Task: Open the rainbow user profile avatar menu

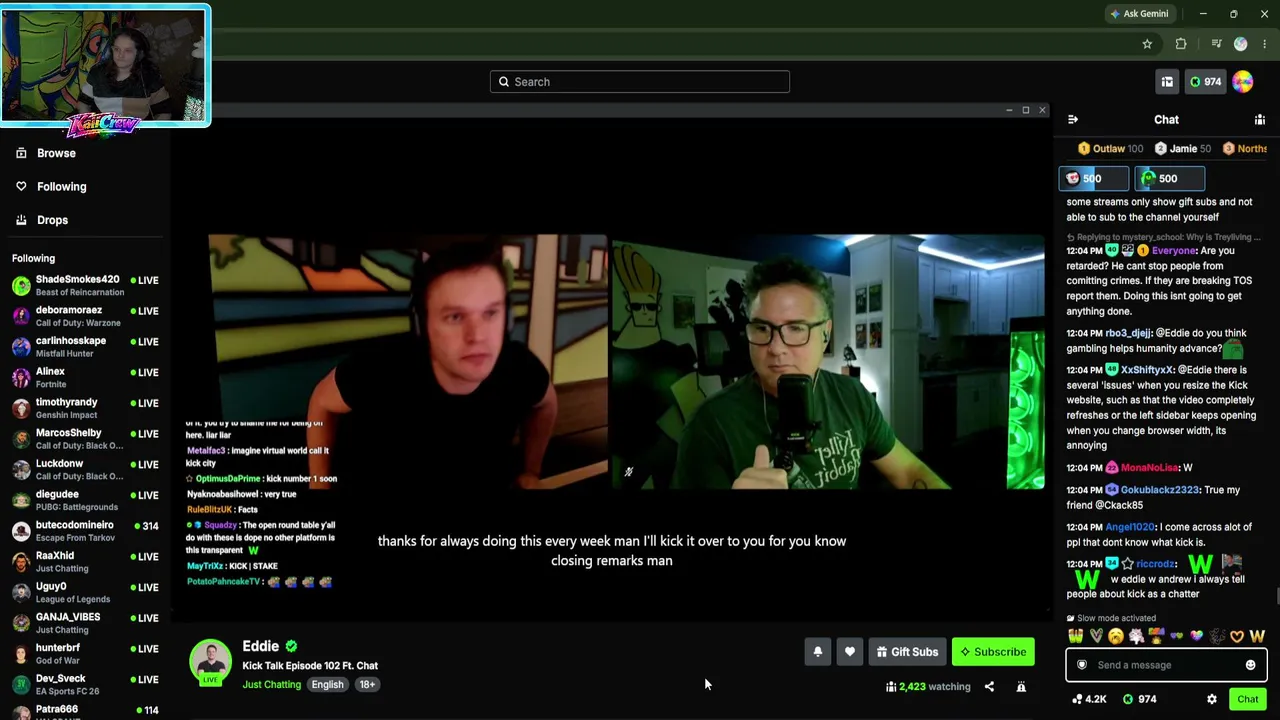Action: pos(1243,82)
